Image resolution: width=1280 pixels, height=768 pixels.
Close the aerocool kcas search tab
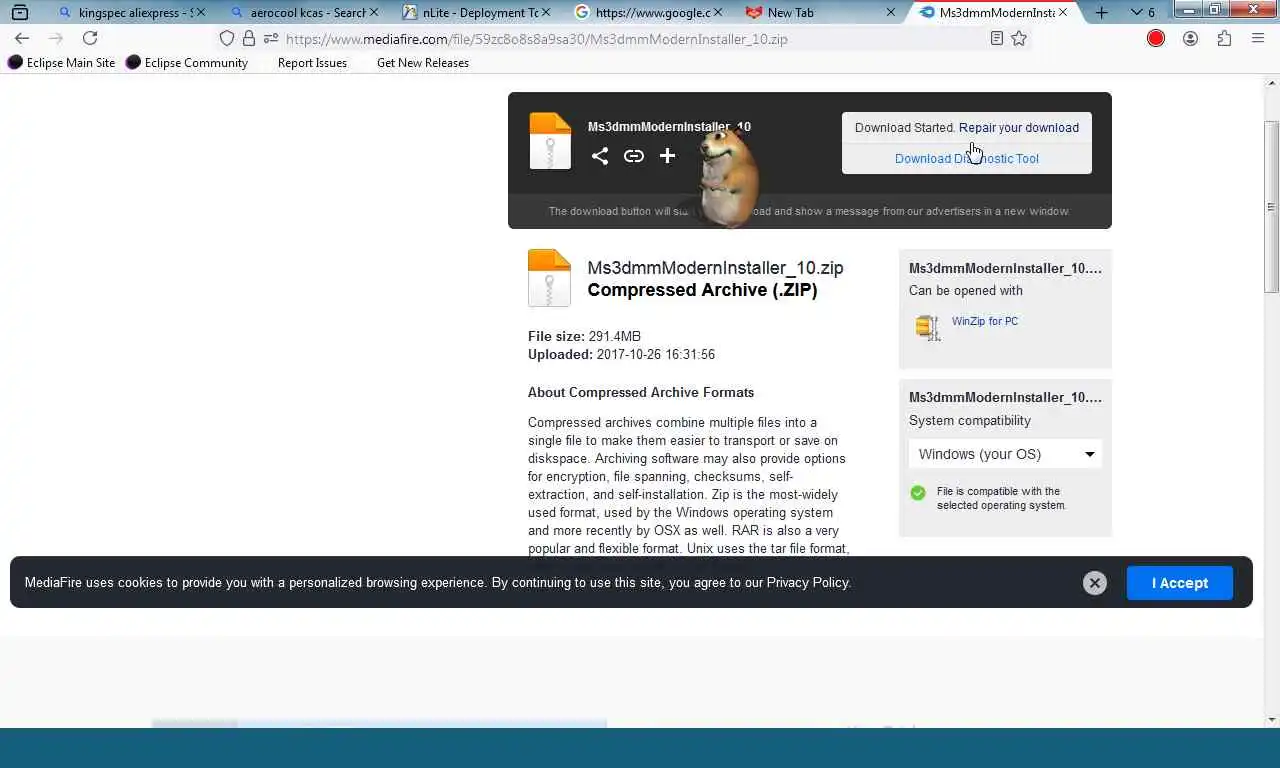(373, 12)
